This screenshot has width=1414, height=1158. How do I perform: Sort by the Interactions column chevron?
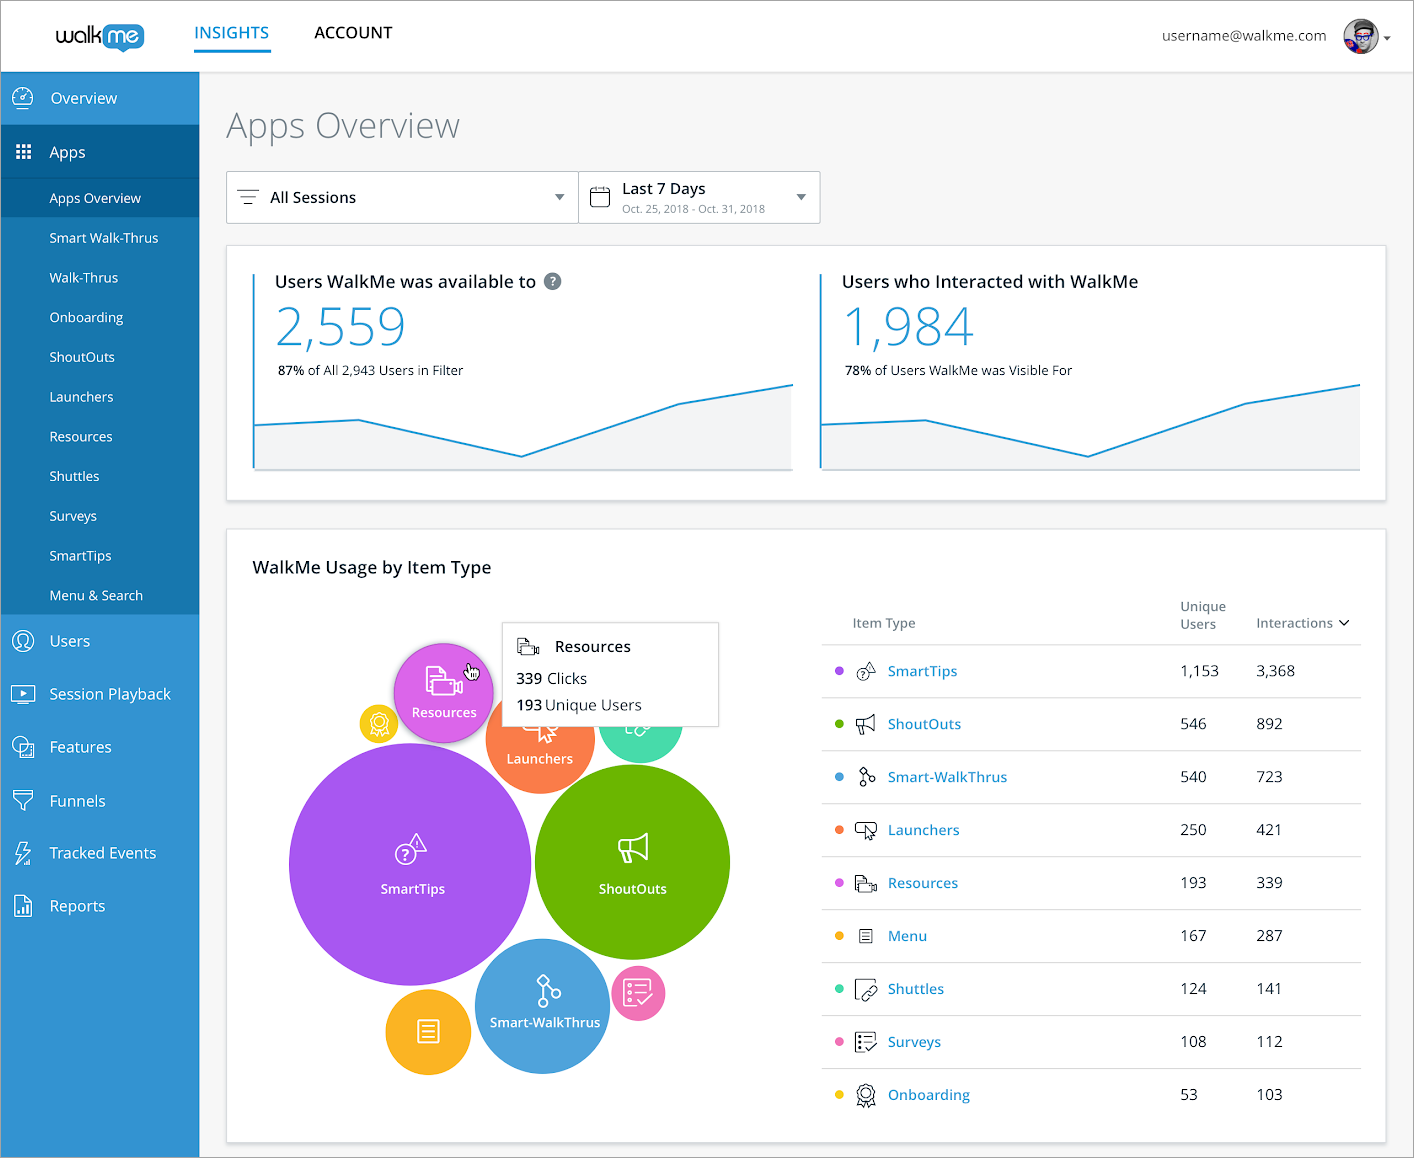click(x=1344, y=623)
